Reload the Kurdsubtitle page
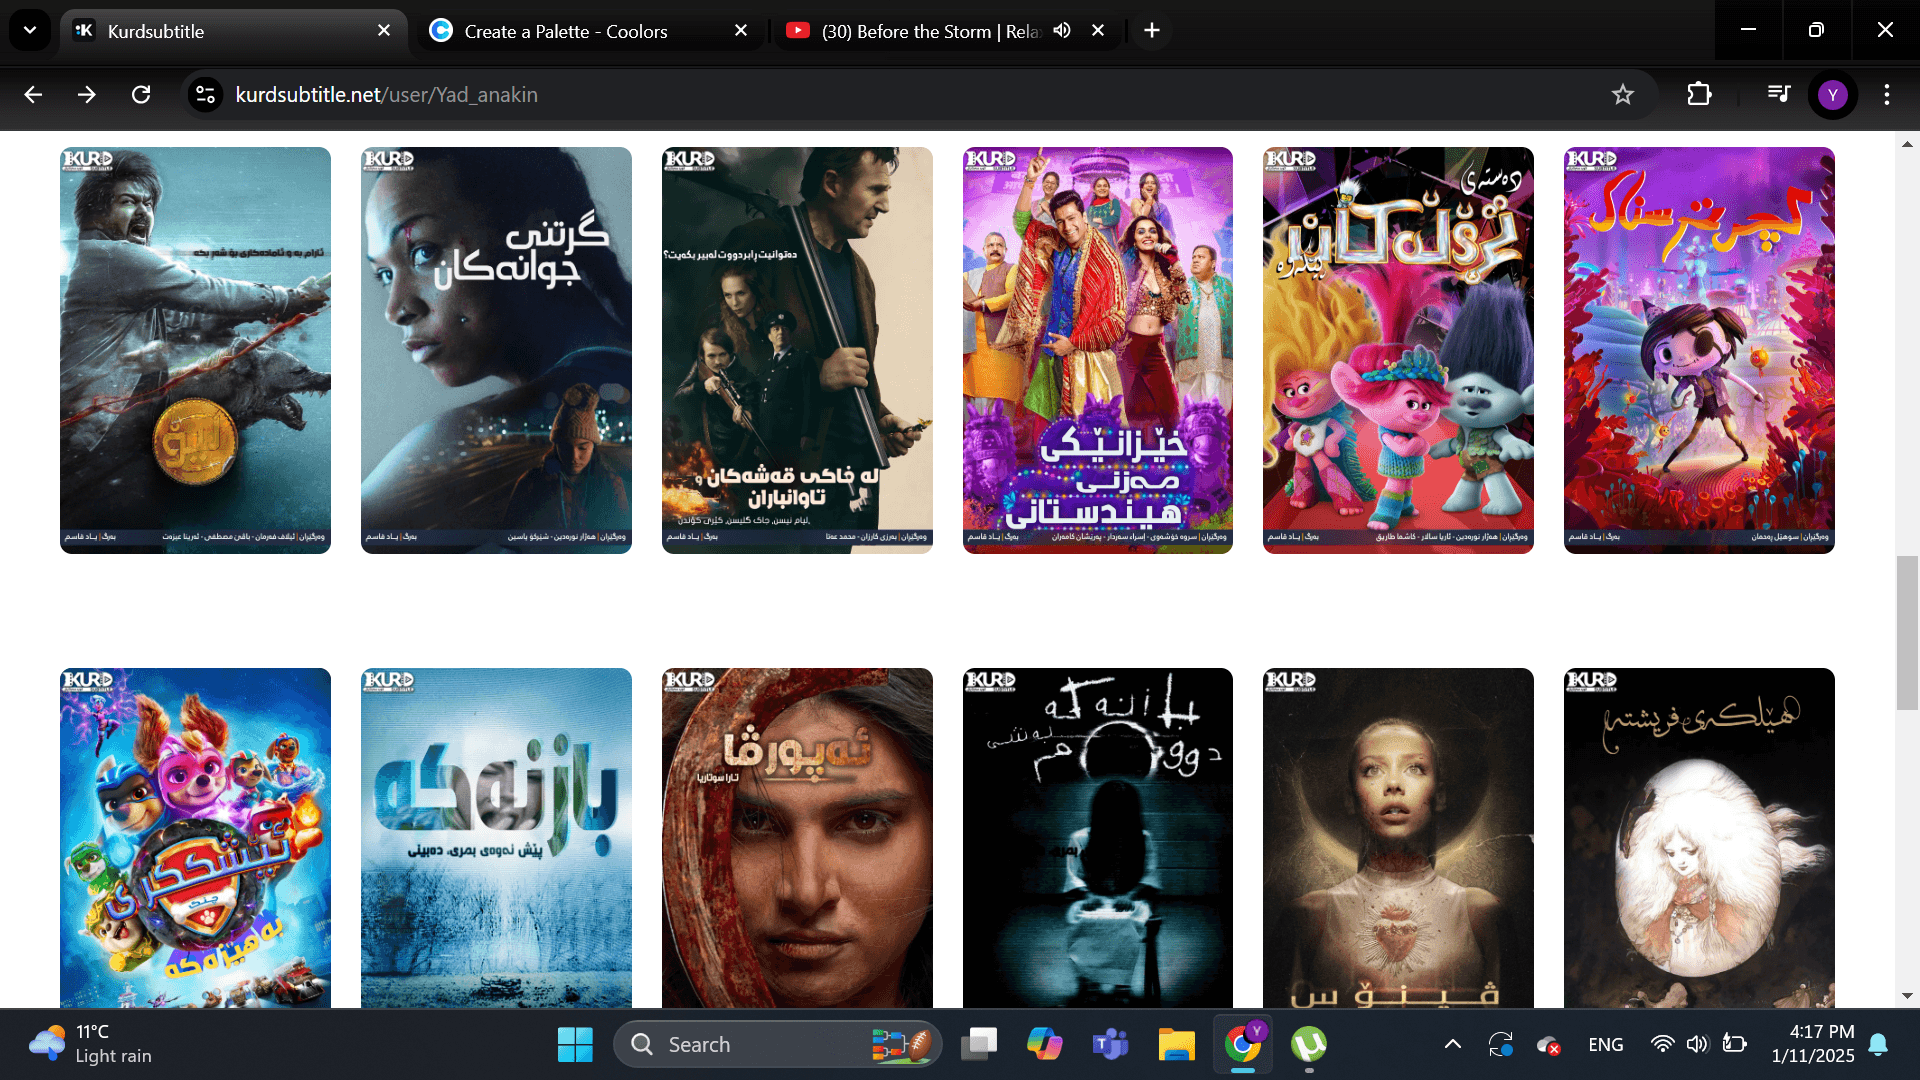This screenshot has width=1920, height=1080. pyautogui.click(x=141, y=95)
